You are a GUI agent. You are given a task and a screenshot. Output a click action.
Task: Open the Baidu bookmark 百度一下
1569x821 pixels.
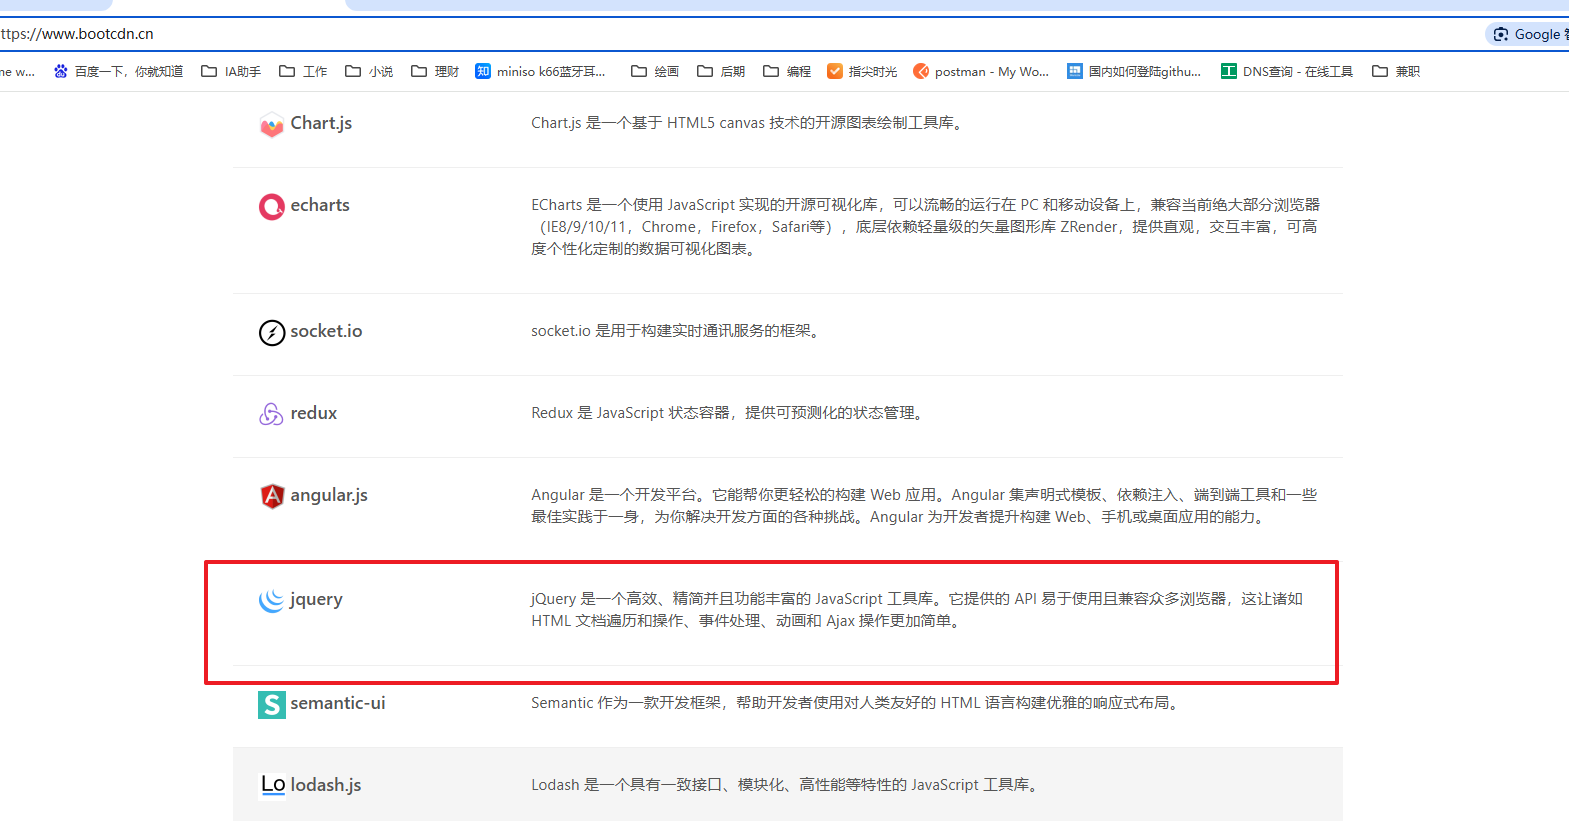tap(118, 71)
